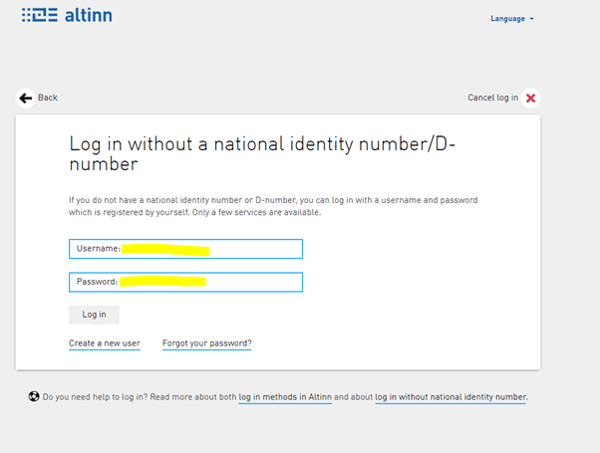Click the explanatory paragraph under the heading
Screen dimensions: 600x453
[x=270, y=205]
